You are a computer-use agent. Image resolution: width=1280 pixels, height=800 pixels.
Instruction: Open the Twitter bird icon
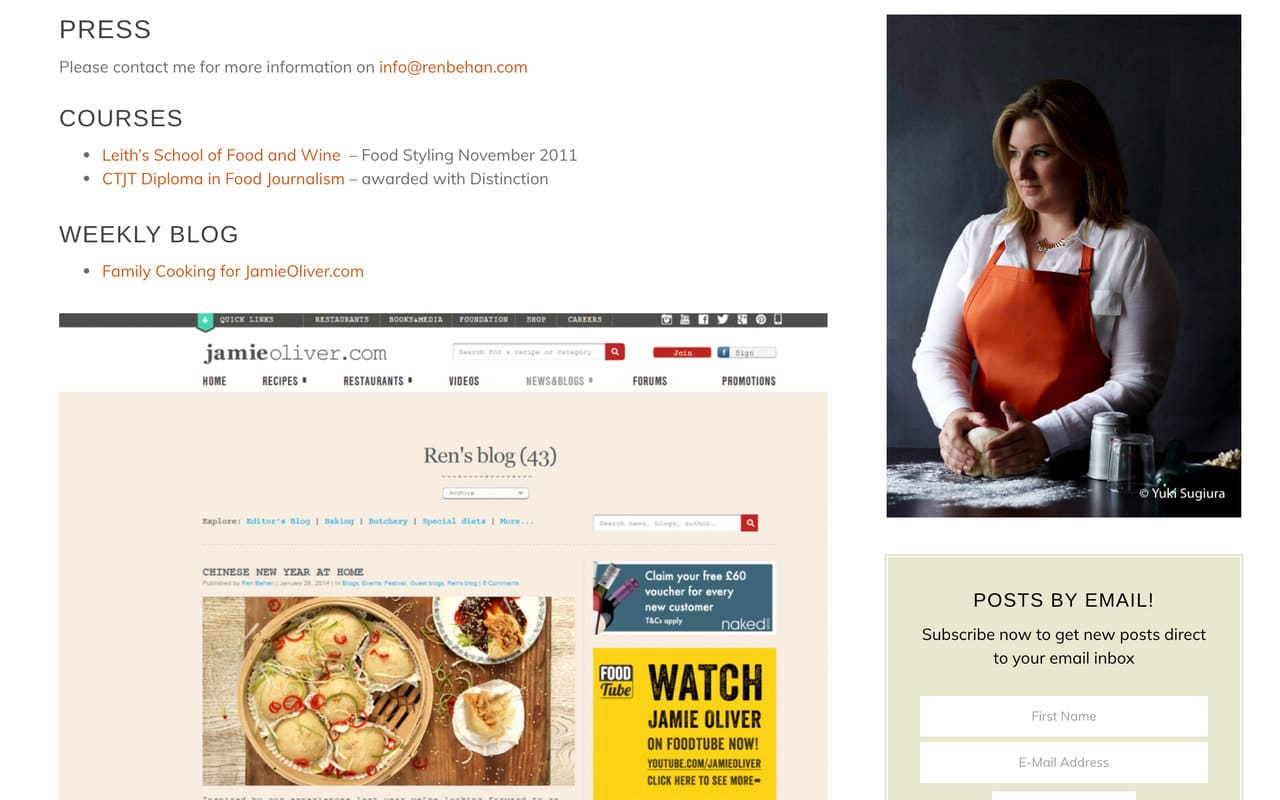pos(722,319)
